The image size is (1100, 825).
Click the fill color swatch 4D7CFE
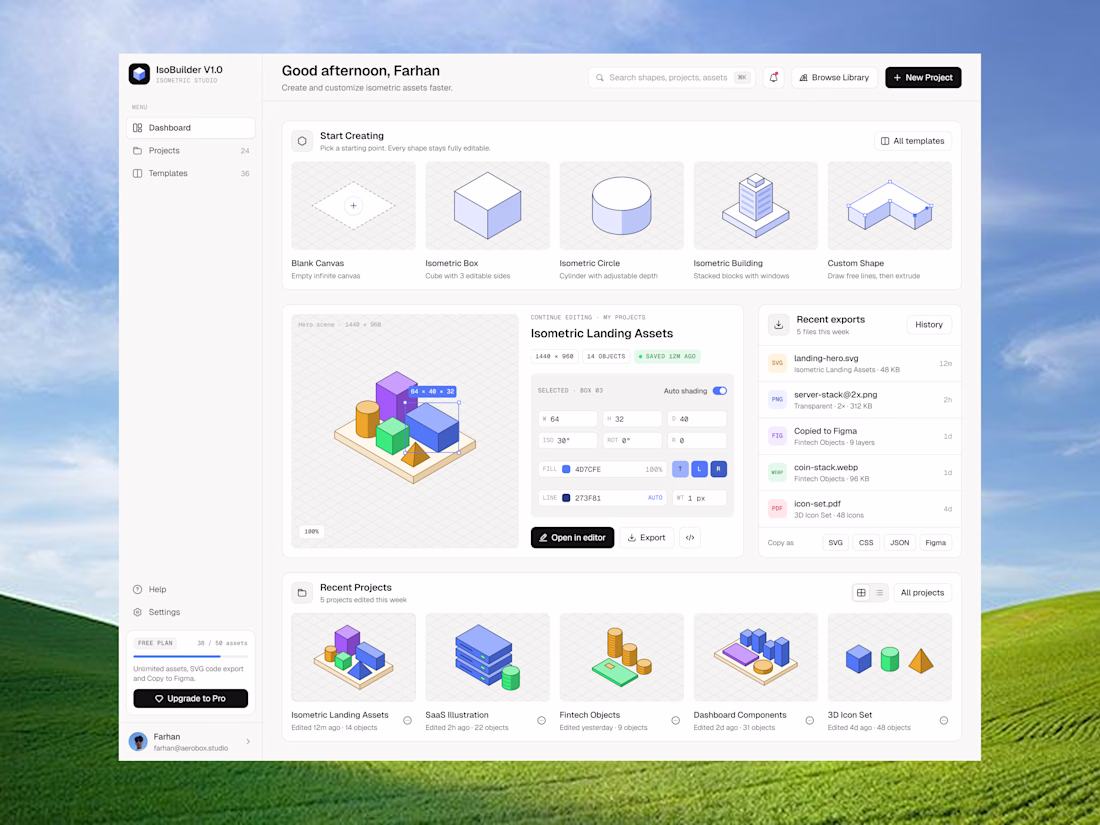tap(566, 469)
